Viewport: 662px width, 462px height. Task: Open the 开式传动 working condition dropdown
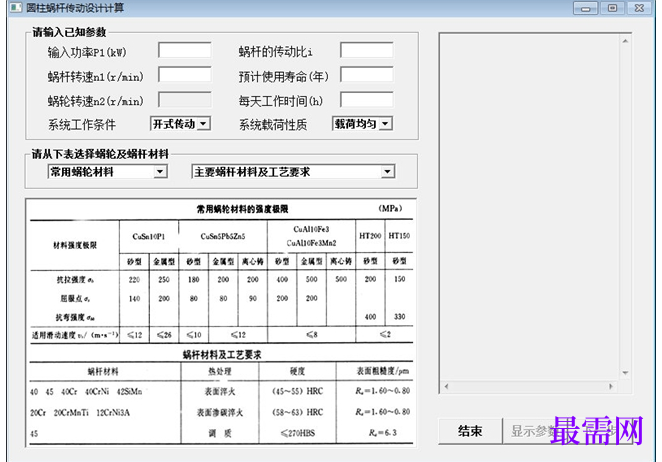tap(203, 124)
